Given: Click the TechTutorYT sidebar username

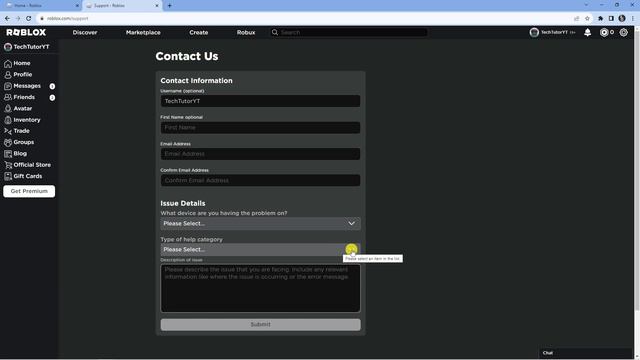Looking at the screenshot, I should [31, 47].
